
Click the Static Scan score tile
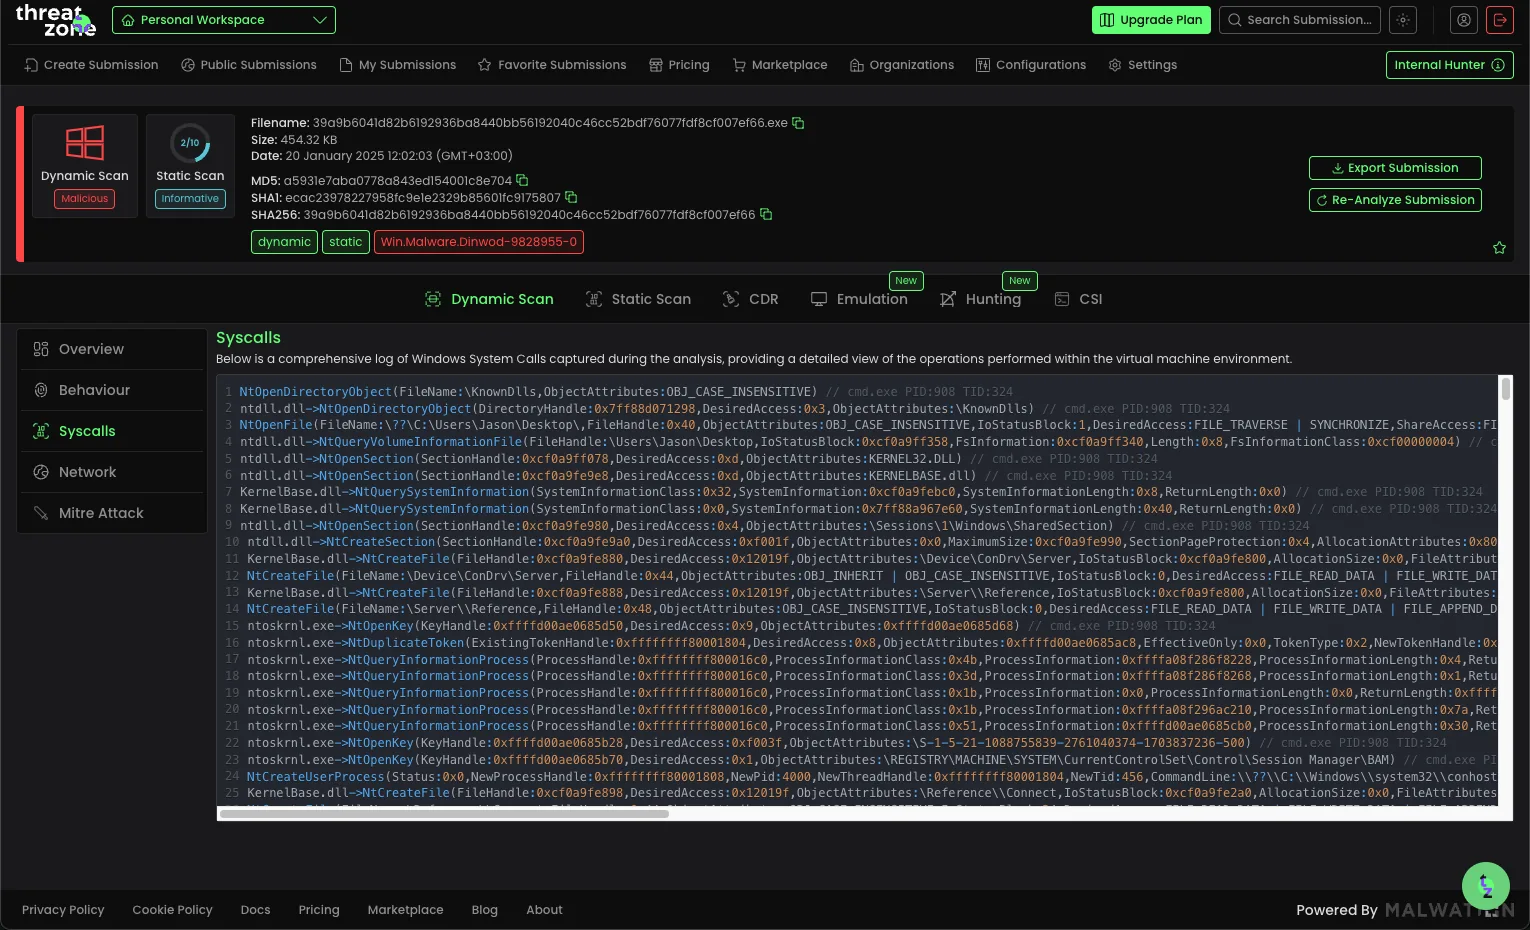click(190, 165)
